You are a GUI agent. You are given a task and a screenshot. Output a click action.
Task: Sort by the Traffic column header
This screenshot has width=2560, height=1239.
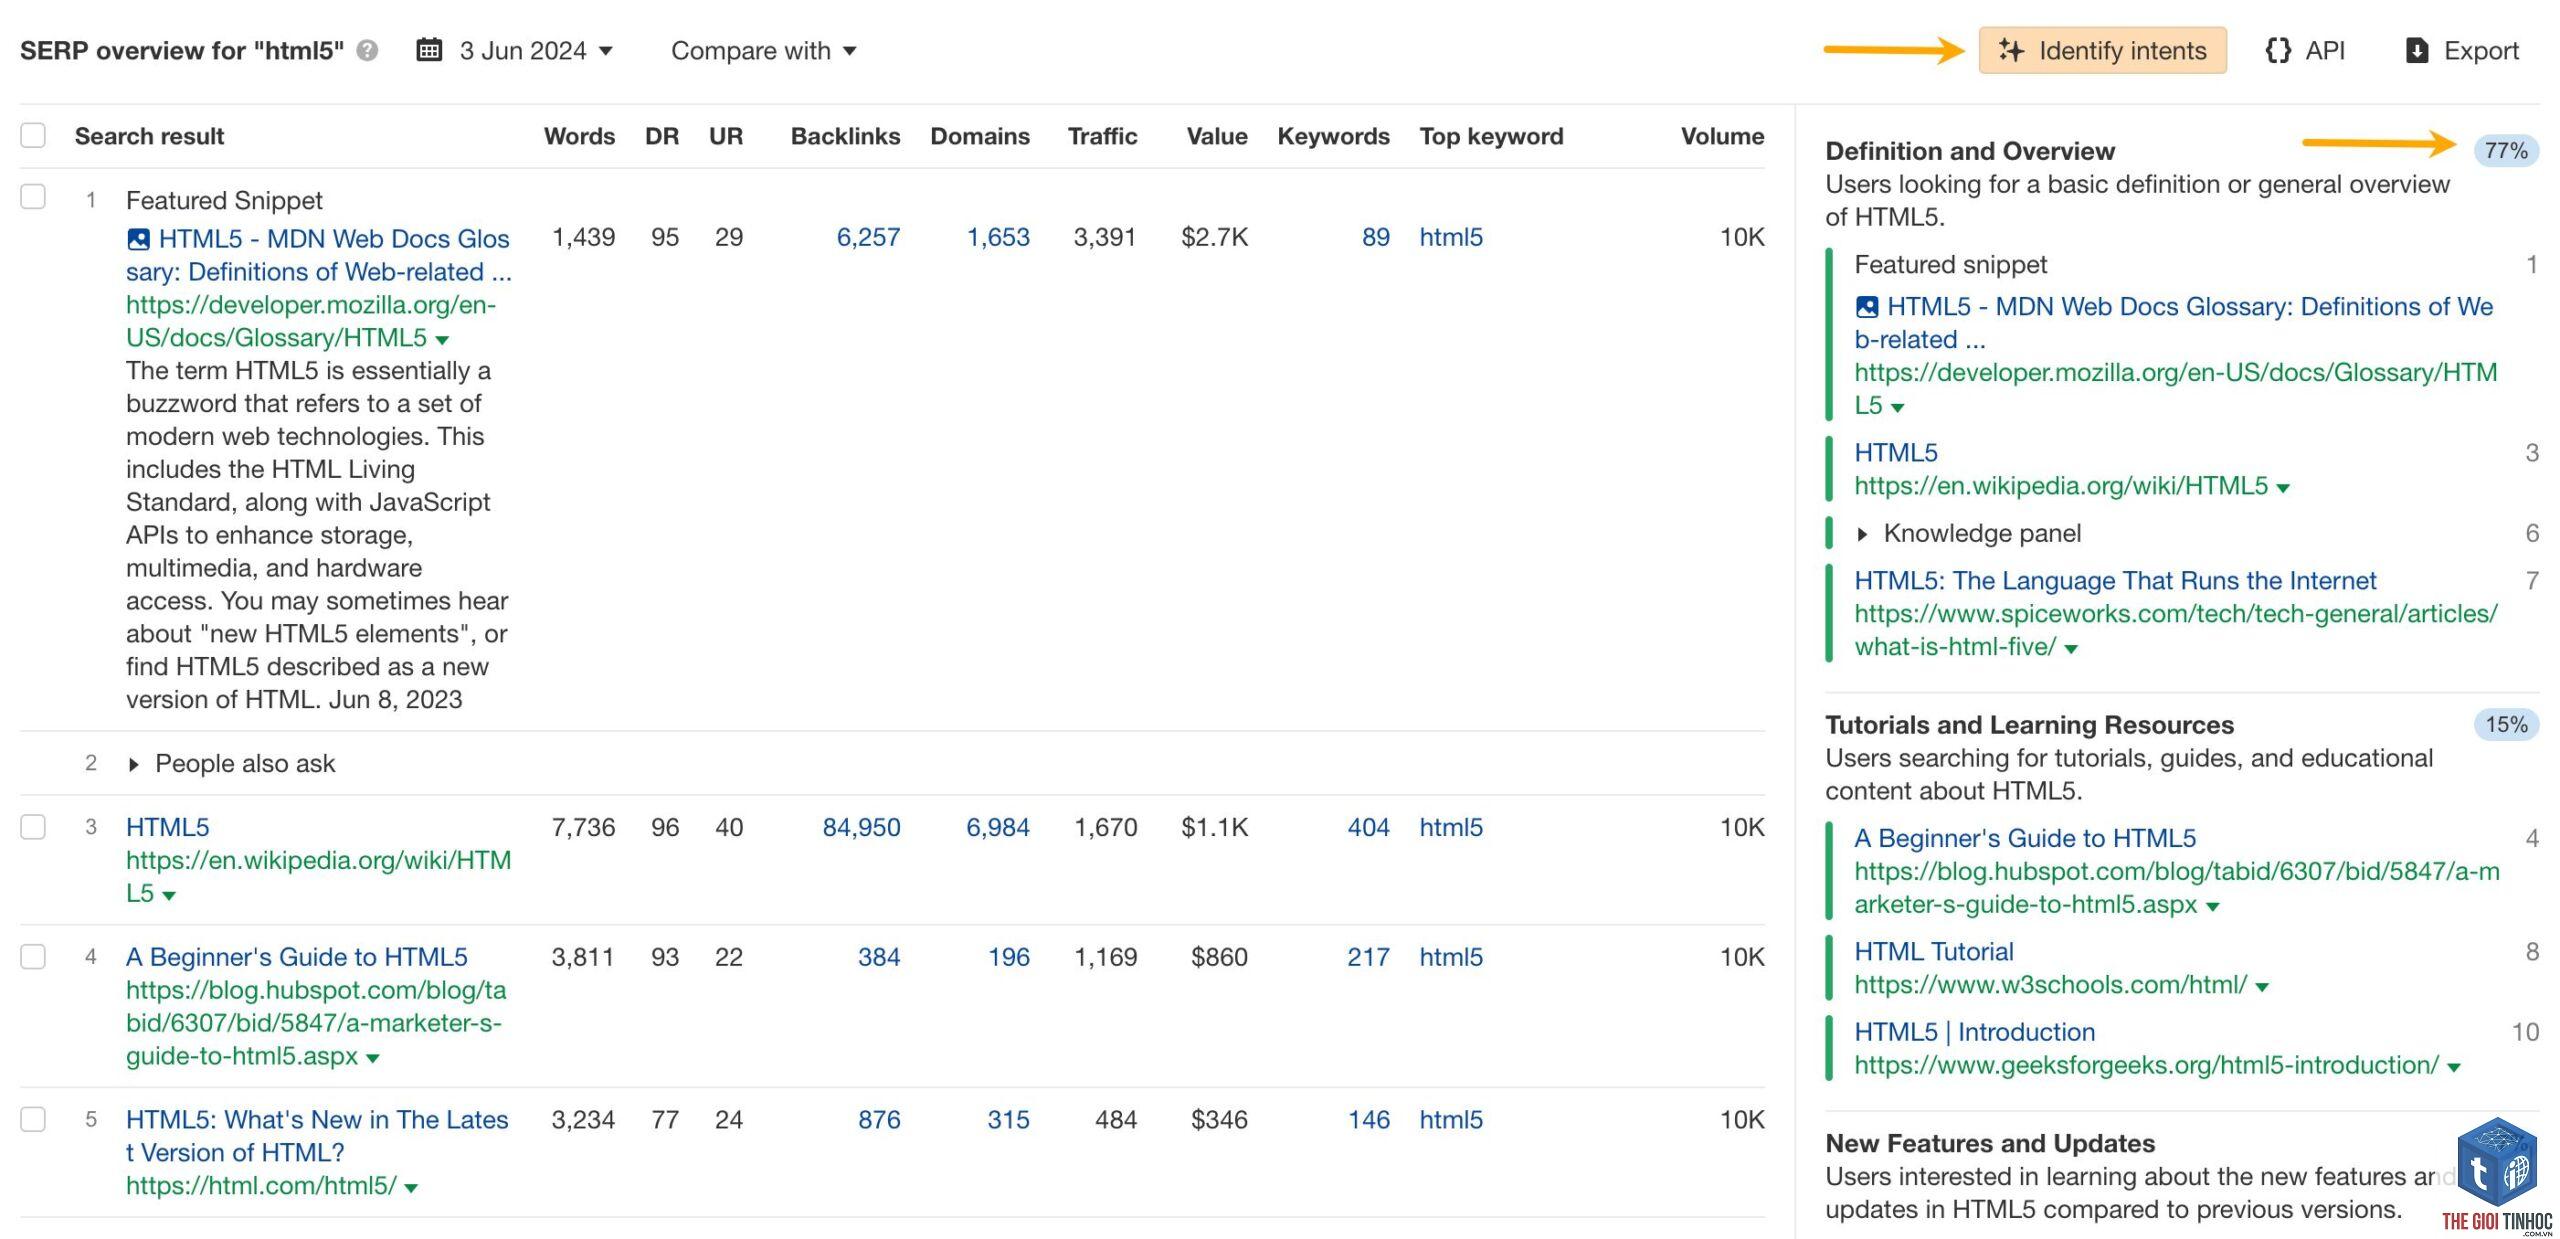1102,136
